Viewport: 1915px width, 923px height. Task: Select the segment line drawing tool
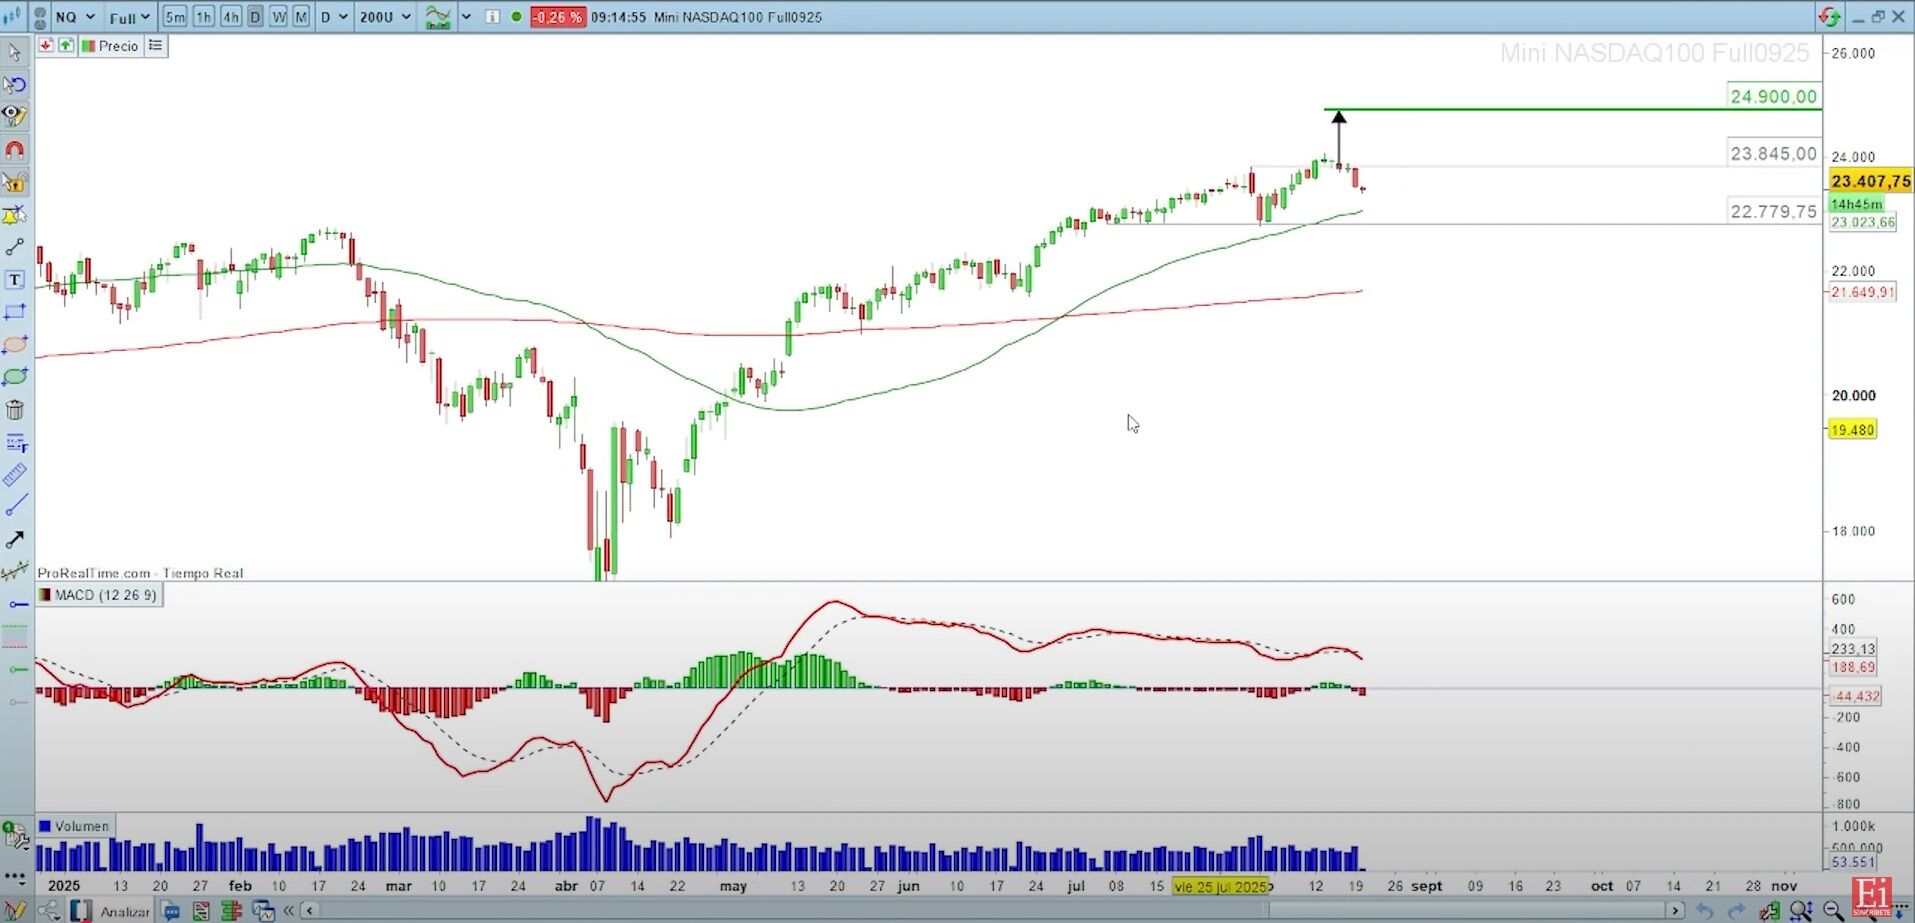(15, 247)
